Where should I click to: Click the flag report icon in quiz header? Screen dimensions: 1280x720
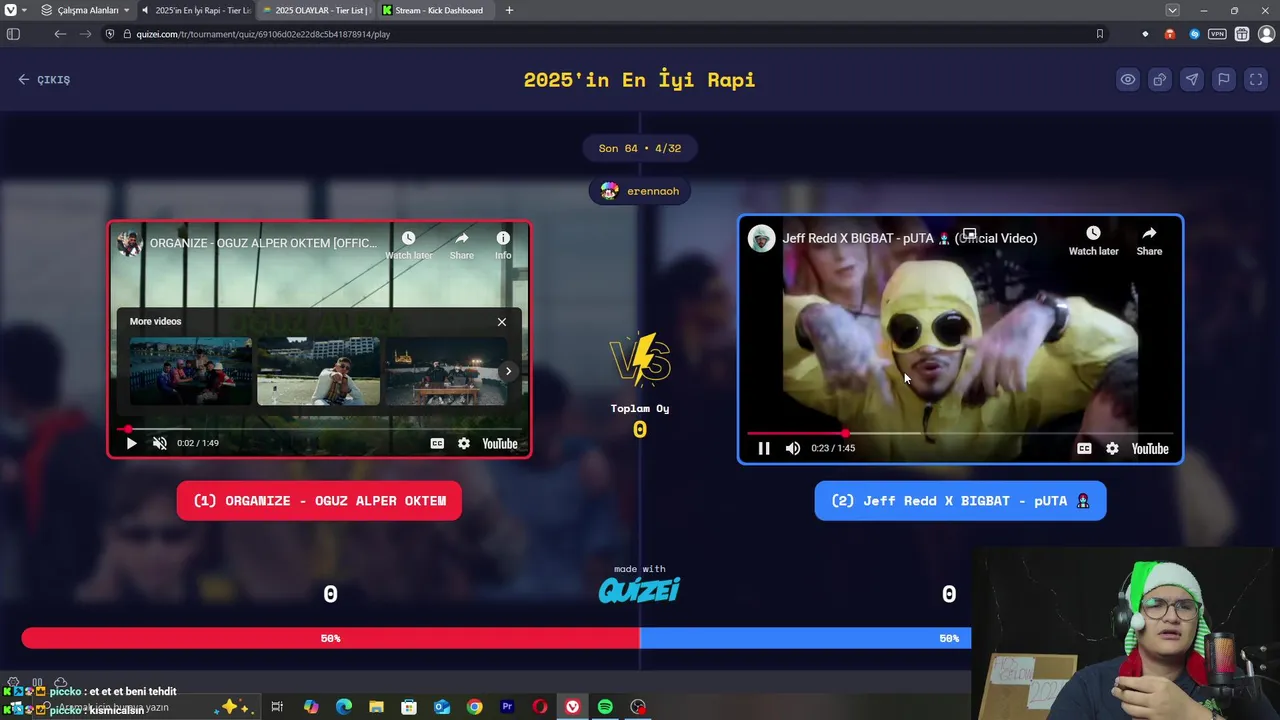(1223, 80)
